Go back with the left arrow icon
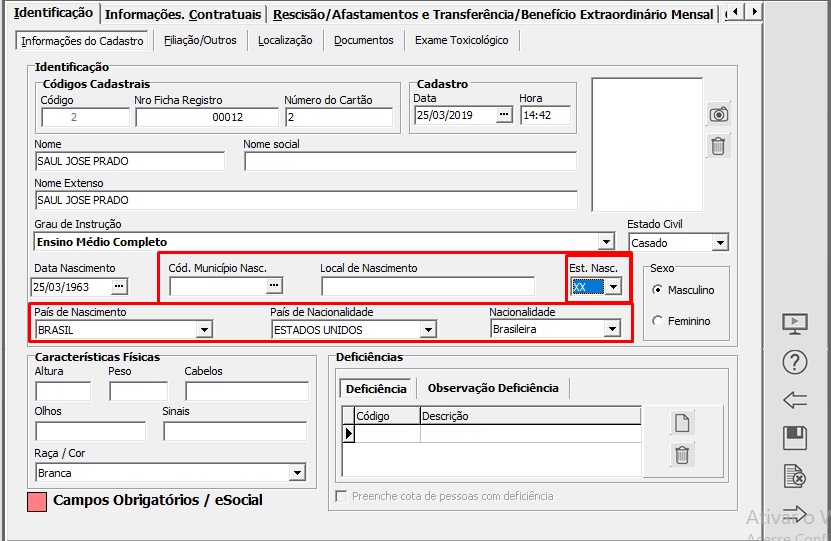Viewport: 831px width, 541px height. [x=795, y=400]
